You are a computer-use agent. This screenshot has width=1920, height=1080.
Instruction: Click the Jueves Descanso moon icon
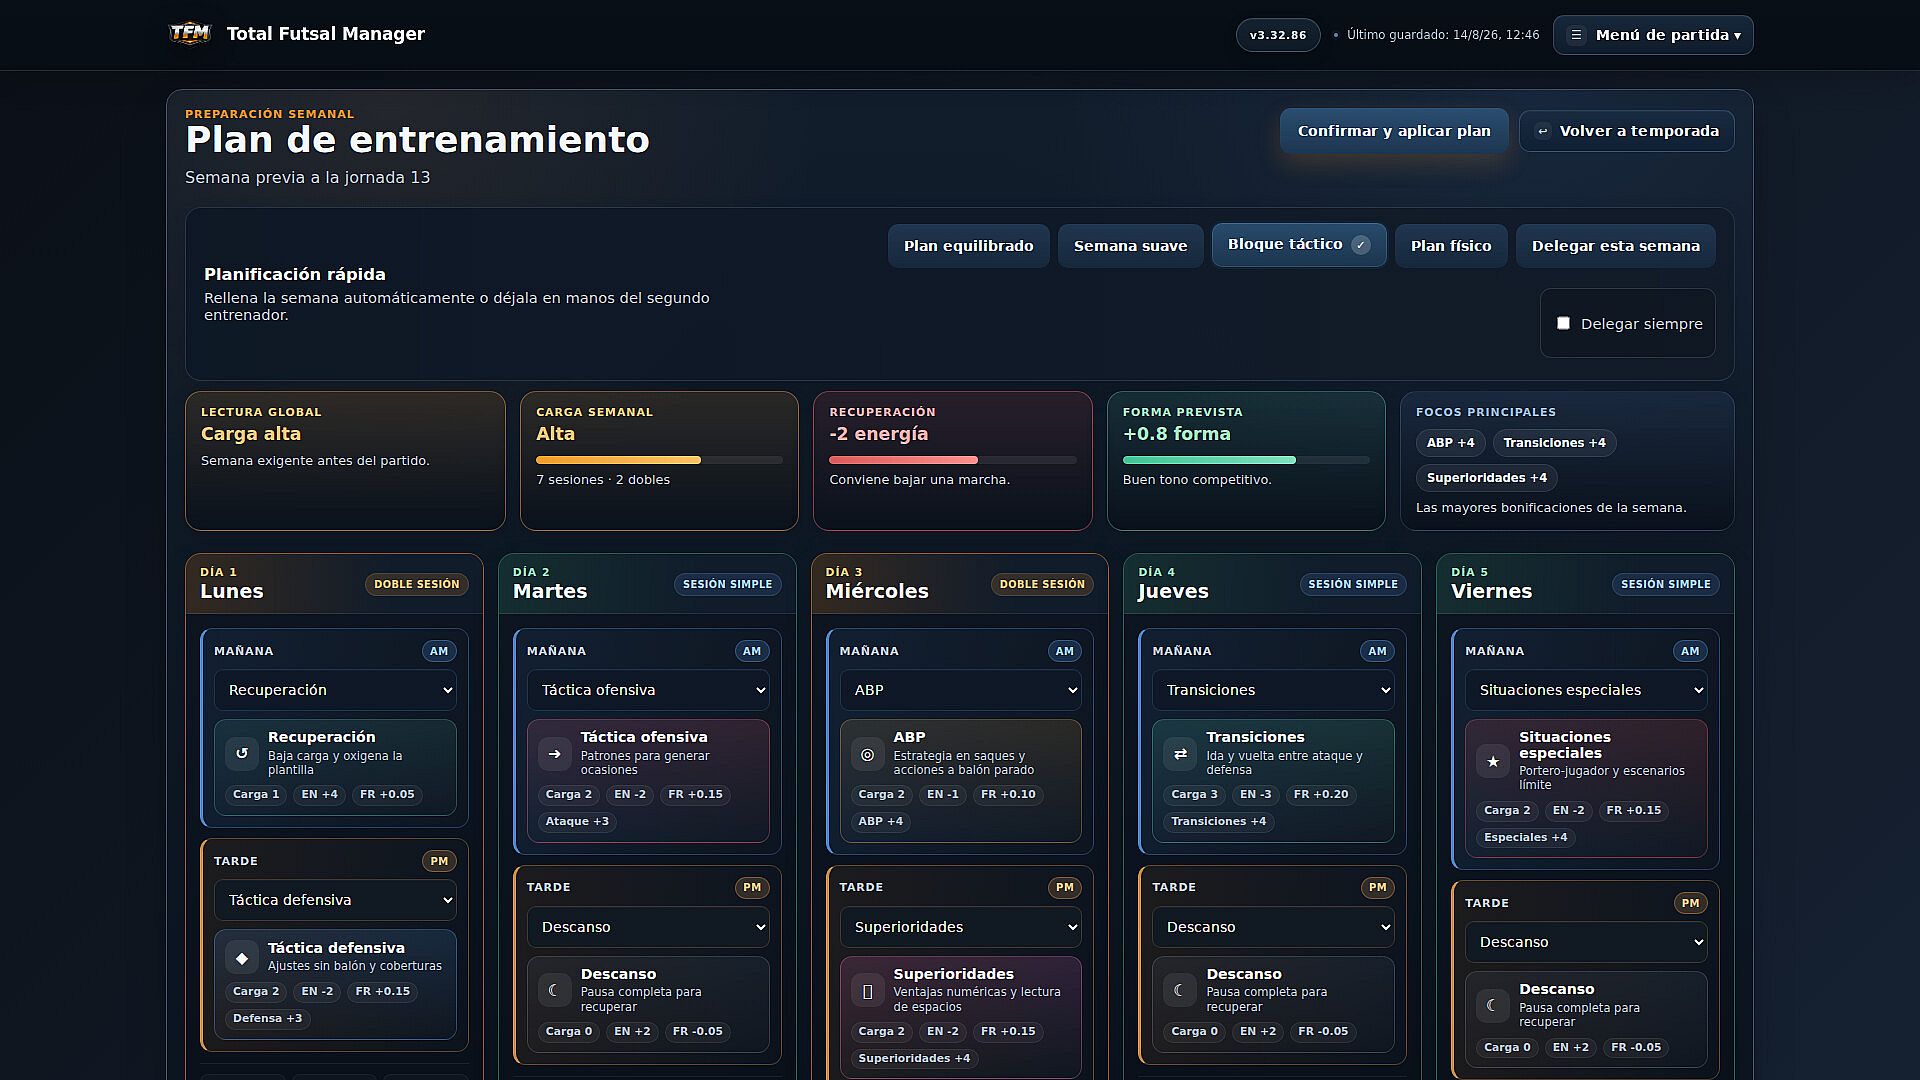[x=1180, y=990]
